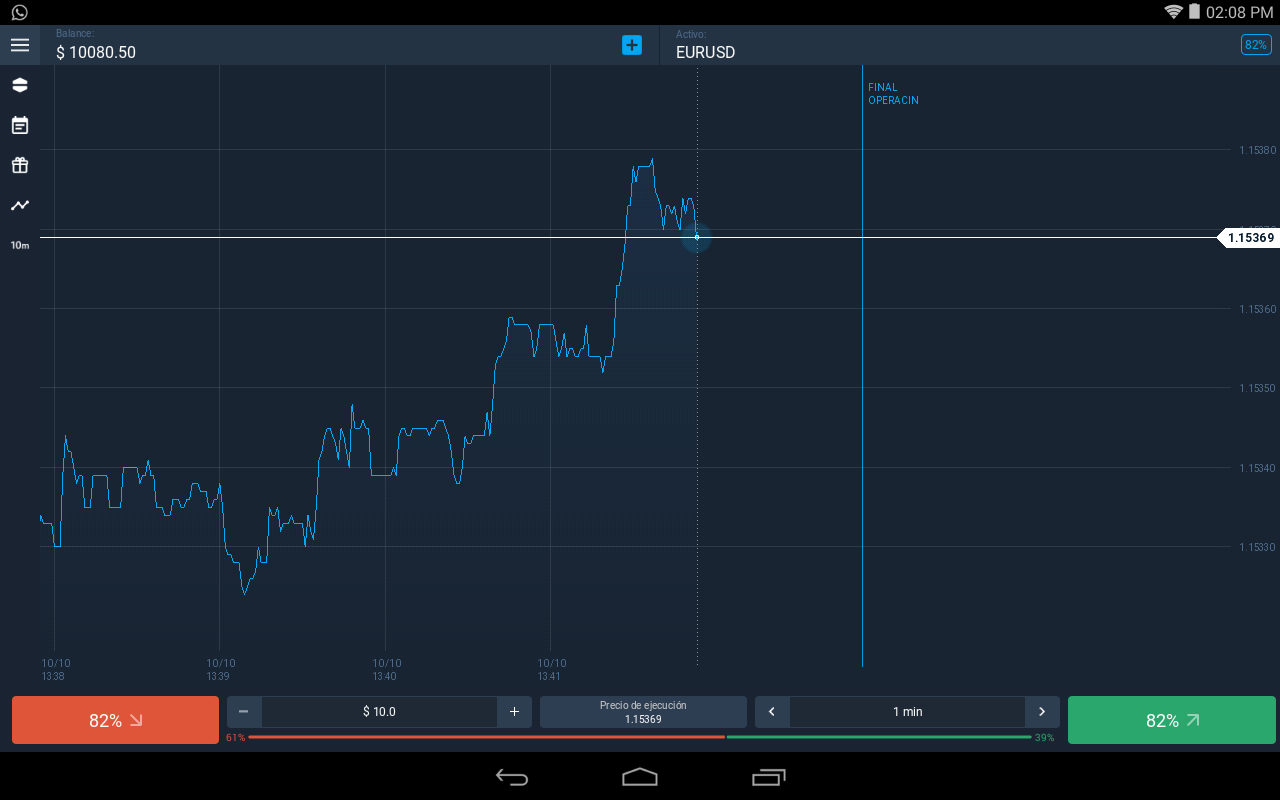Go to the next expiry time

tap(1042, 712)
